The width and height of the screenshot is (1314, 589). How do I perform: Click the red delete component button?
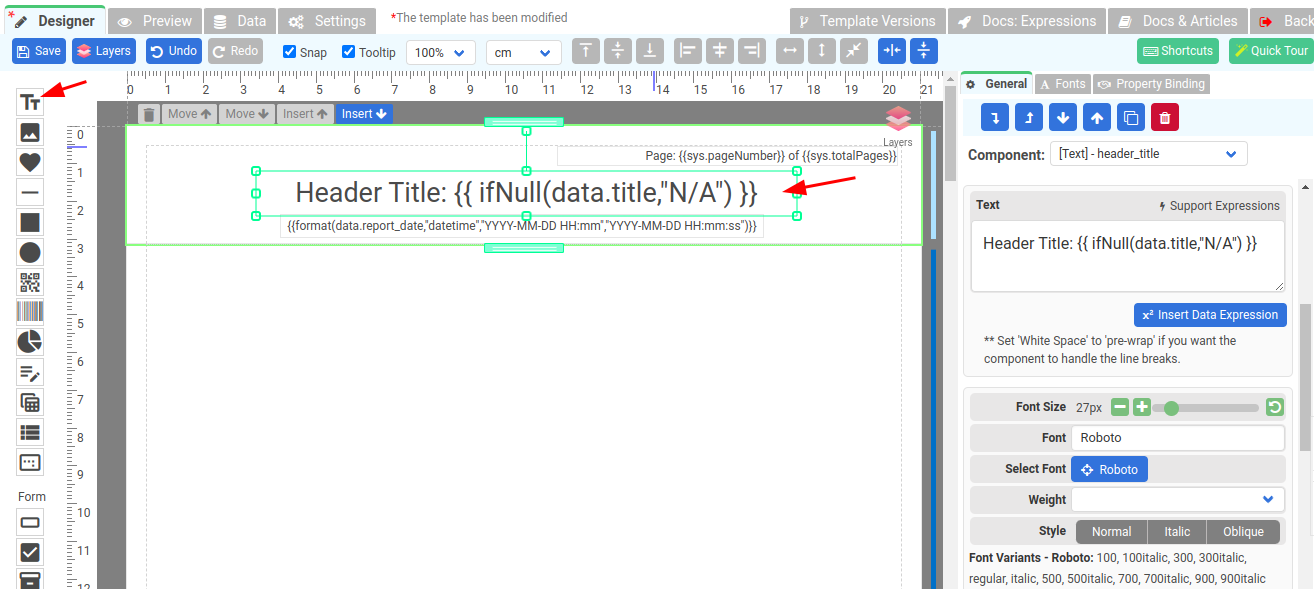tap(1165, 117)
